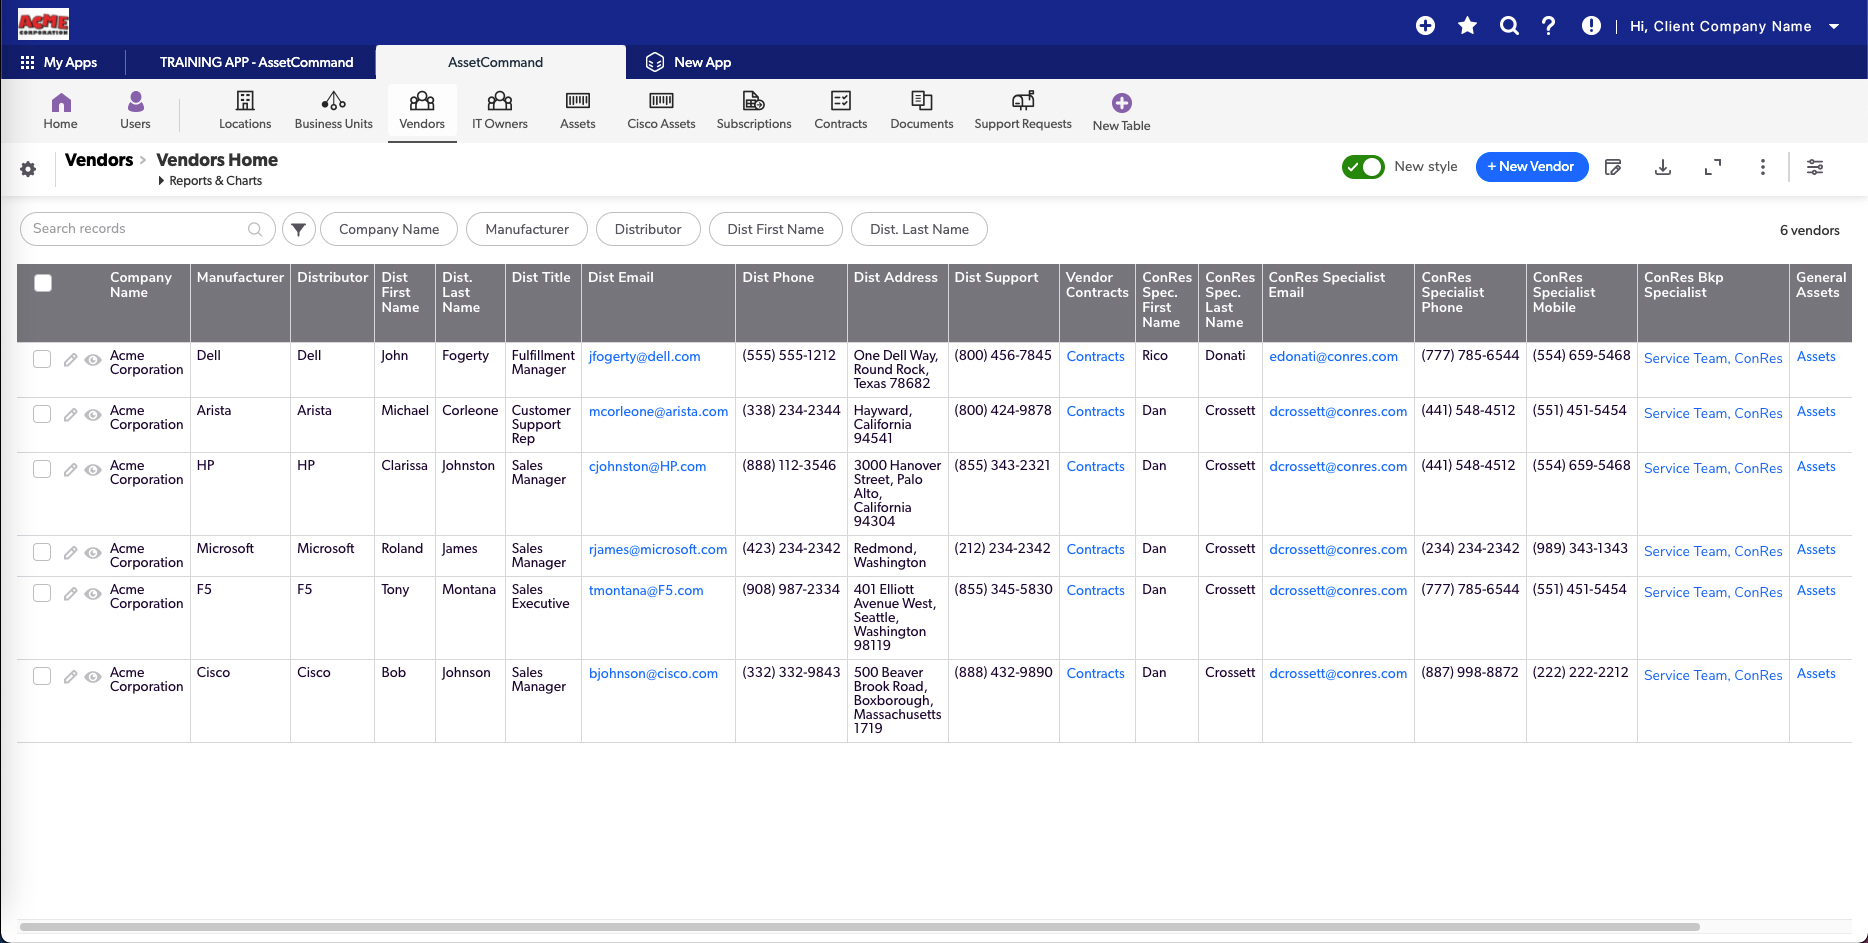Focus the Search records input field

148,229
